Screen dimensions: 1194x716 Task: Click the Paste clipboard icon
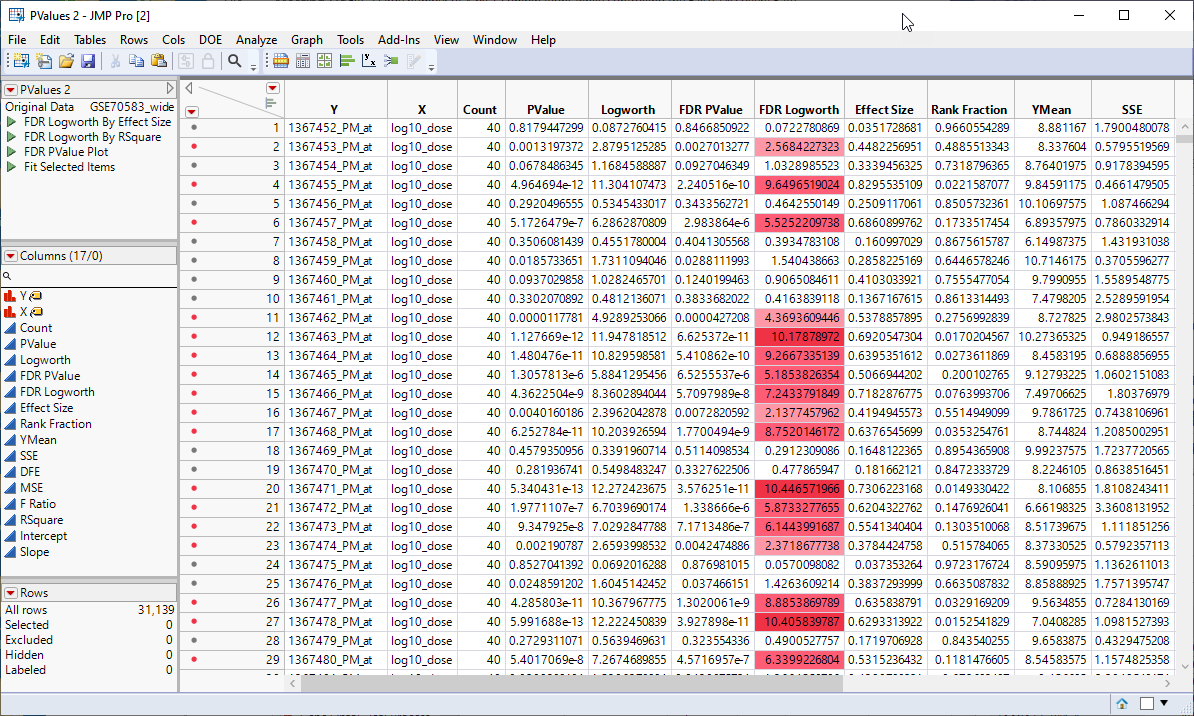tap(158, 61)
